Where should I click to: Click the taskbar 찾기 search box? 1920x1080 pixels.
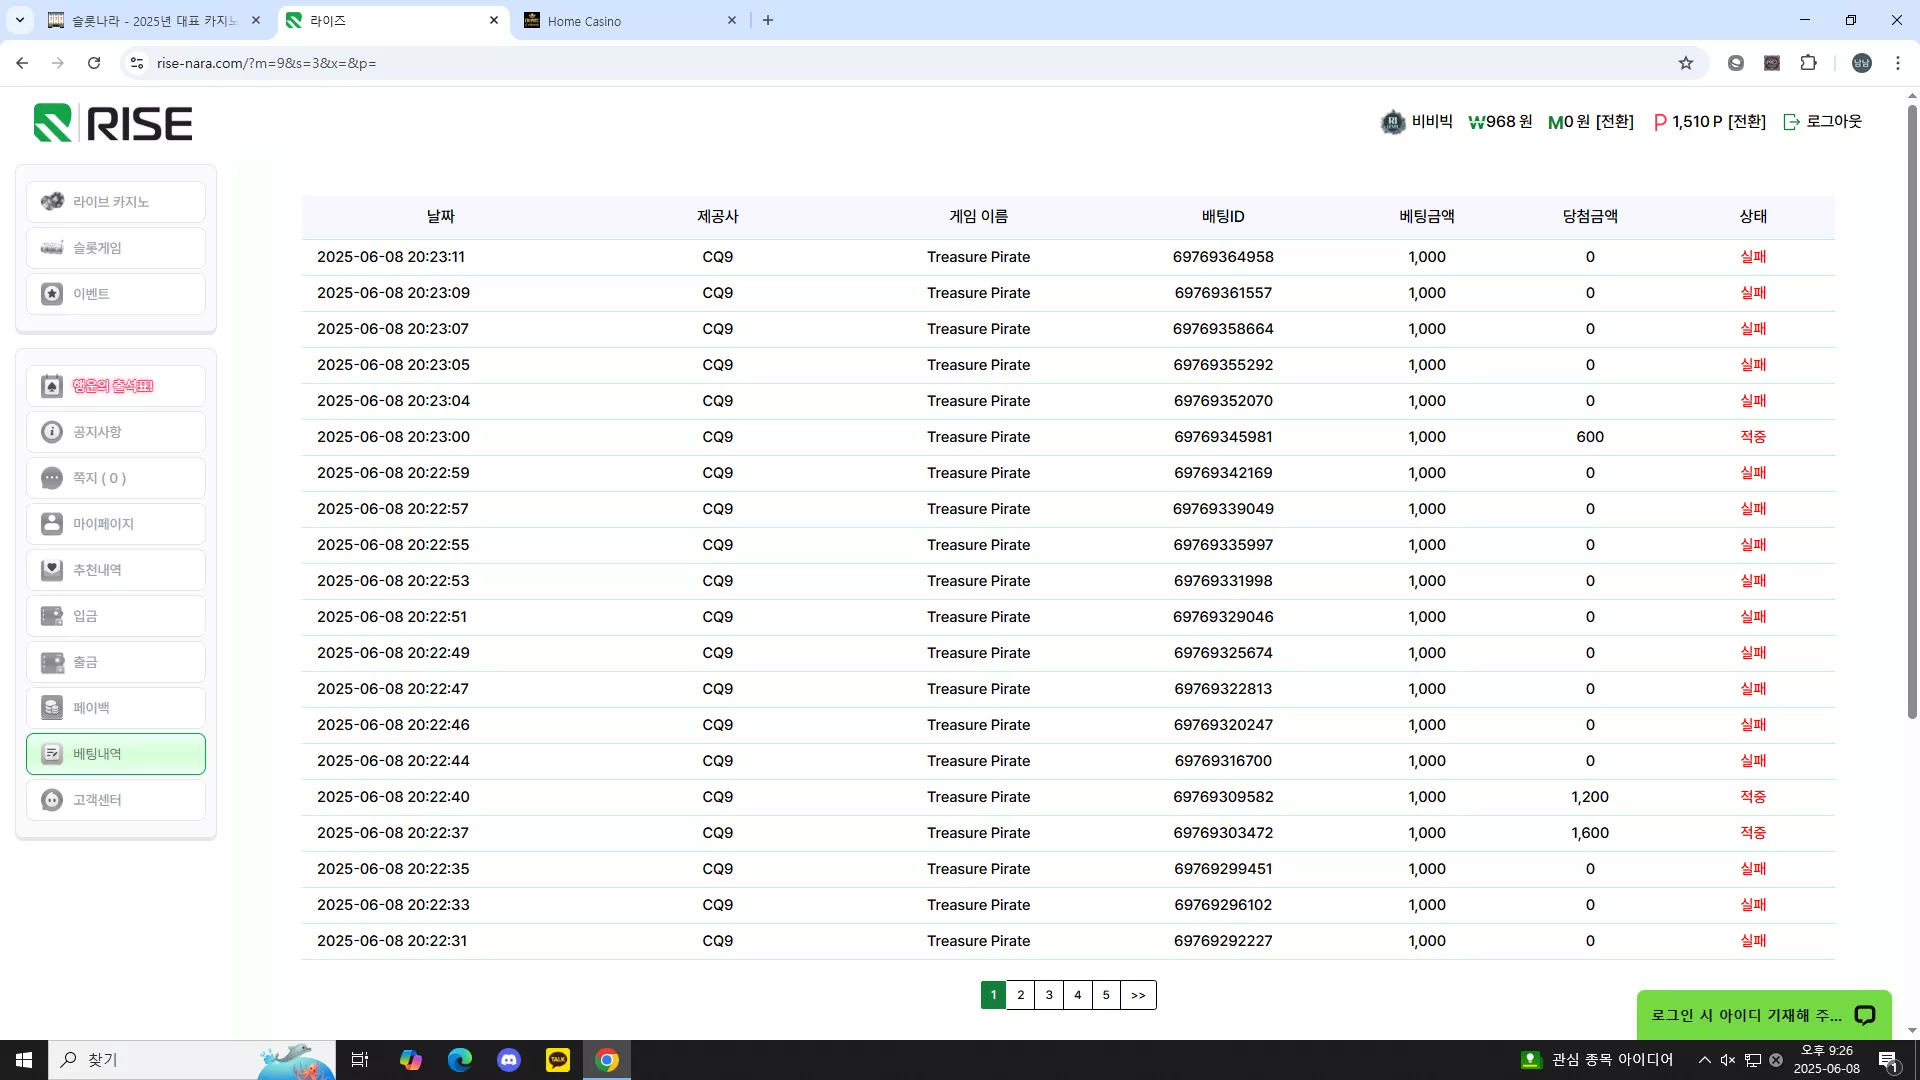coord(190,1060)
